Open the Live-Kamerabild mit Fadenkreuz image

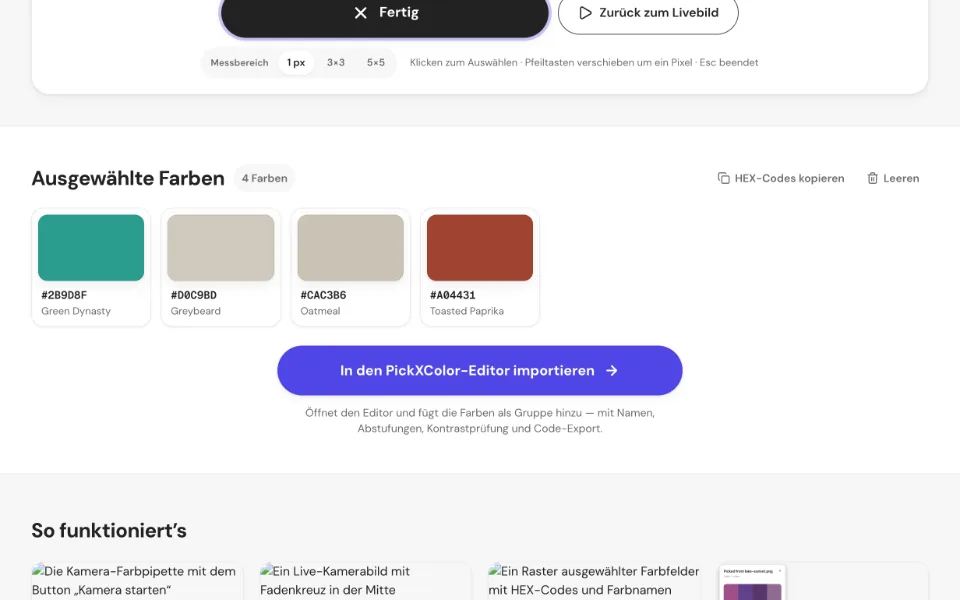pos(366,581)
